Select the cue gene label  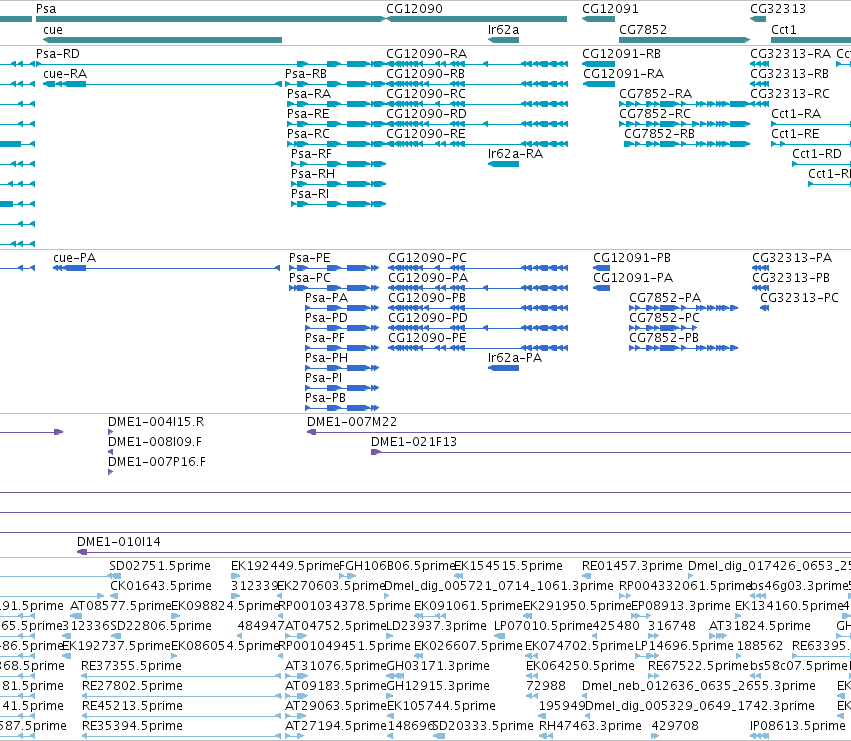coord(53,30)
